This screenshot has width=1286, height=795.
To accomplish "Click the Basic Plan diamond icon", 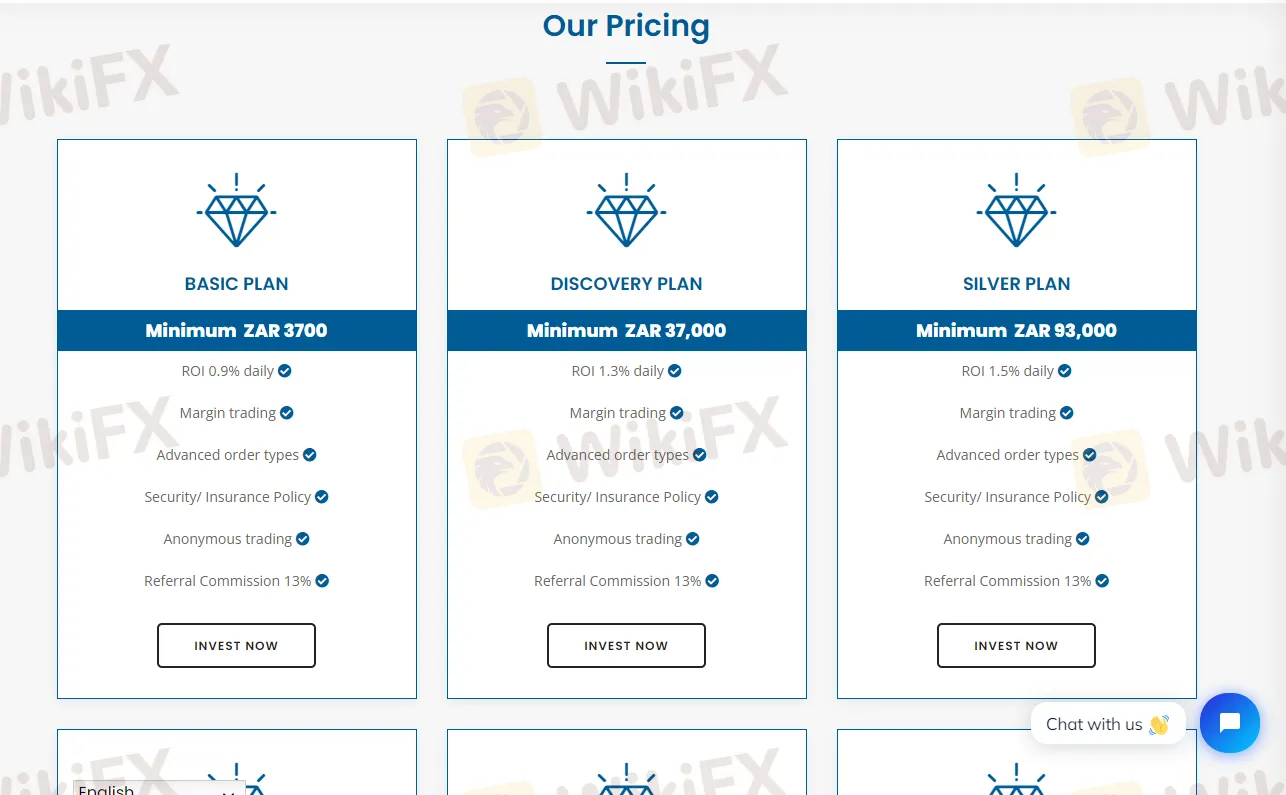I will point(236,211).
